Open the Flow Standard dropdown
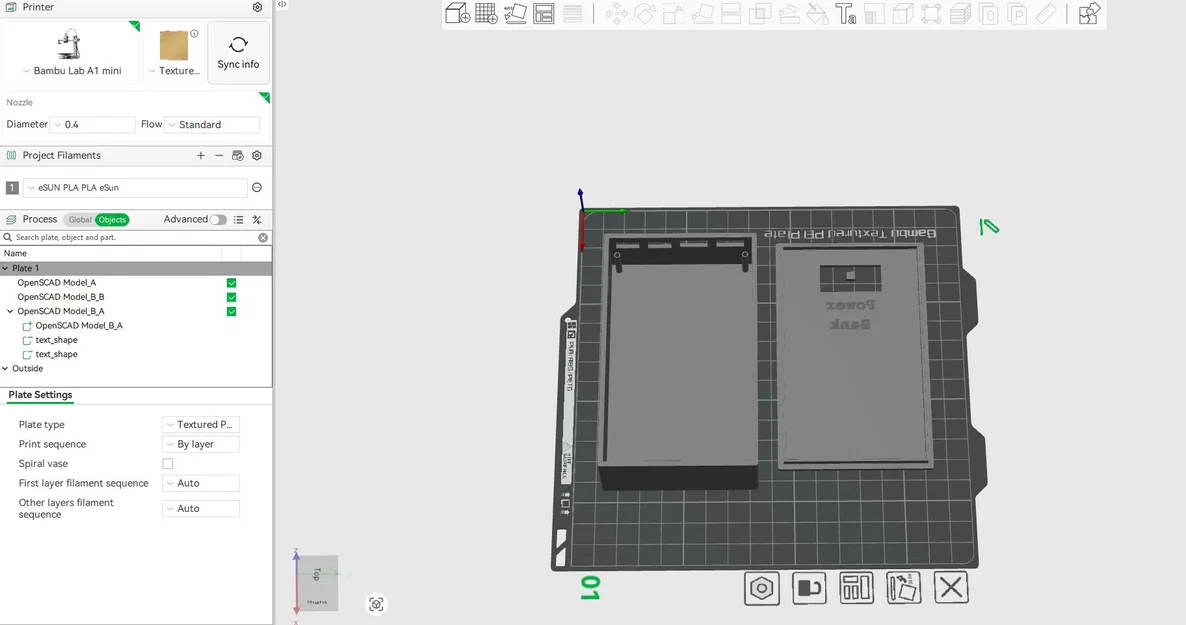The height and width of the screenshot is (625, 1186). pos(212,125)
